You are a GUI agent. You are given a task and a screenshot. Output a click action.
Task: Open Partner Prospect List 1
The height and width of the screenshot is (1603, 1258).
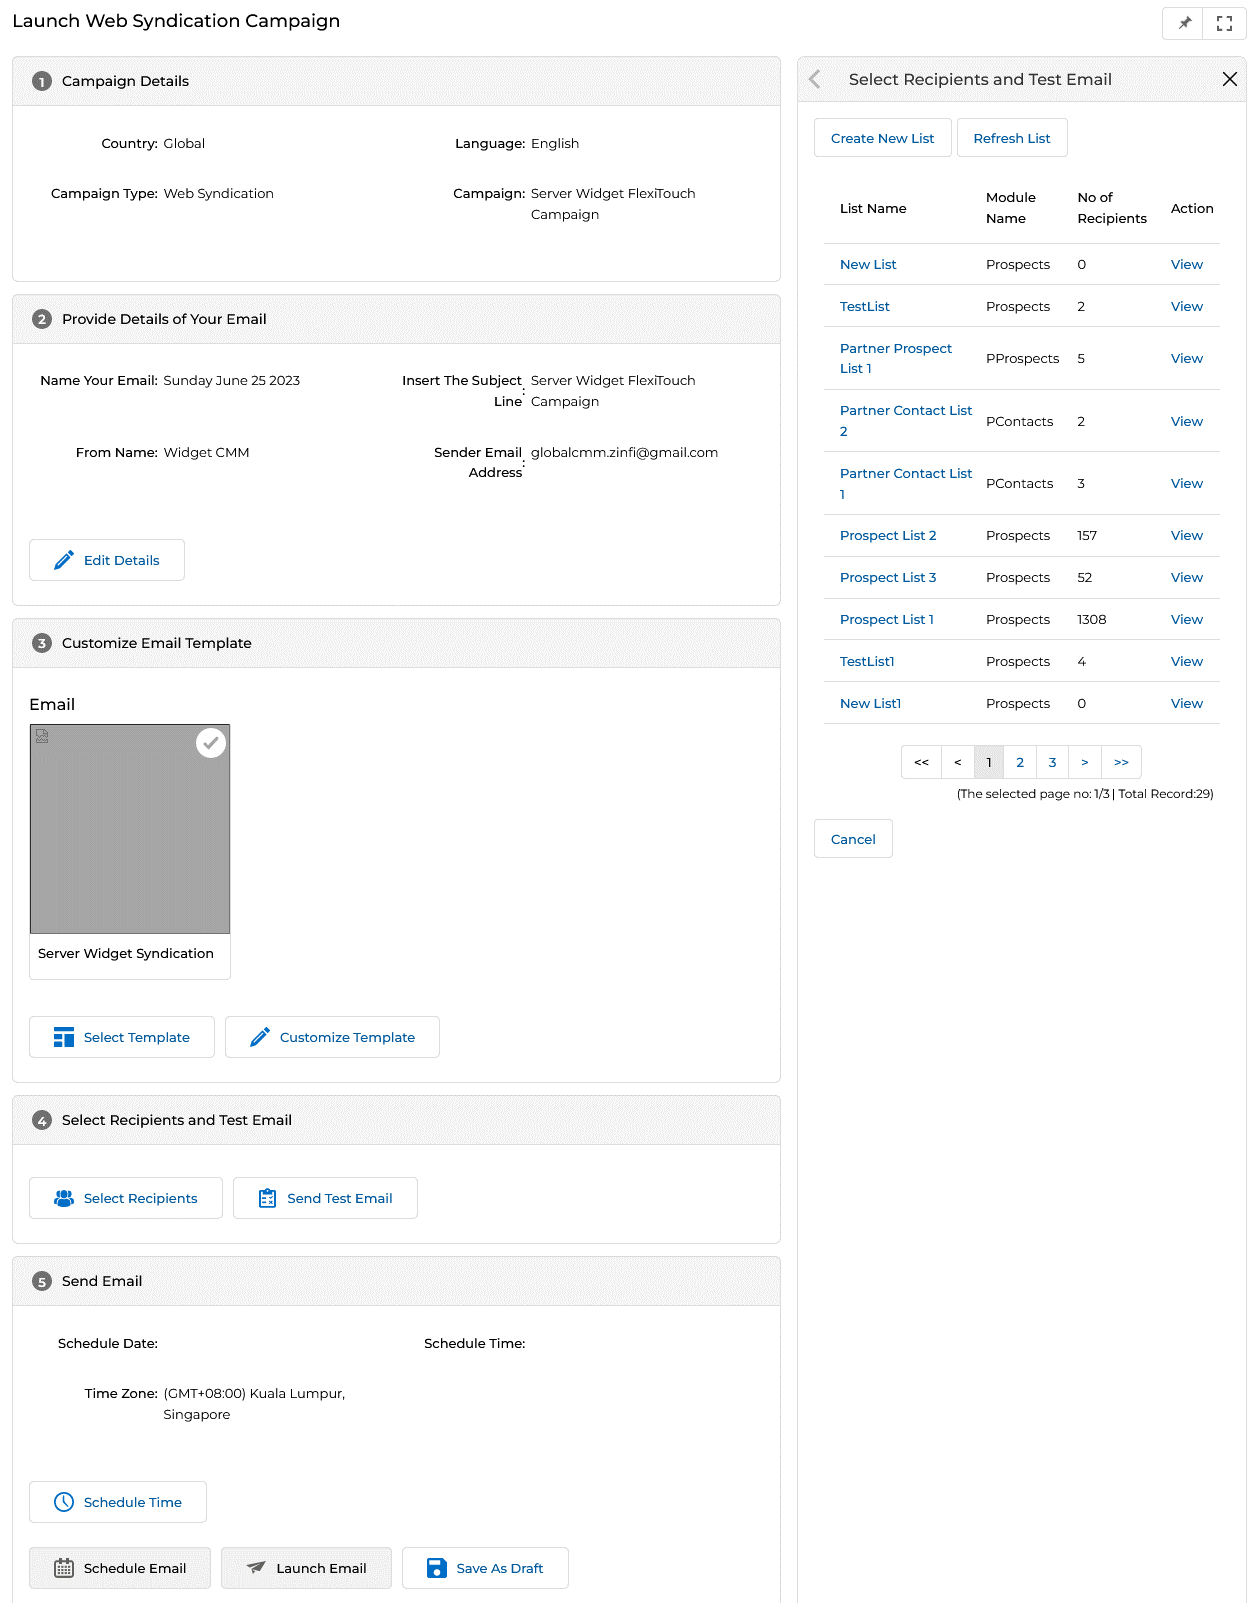point(896,358)
